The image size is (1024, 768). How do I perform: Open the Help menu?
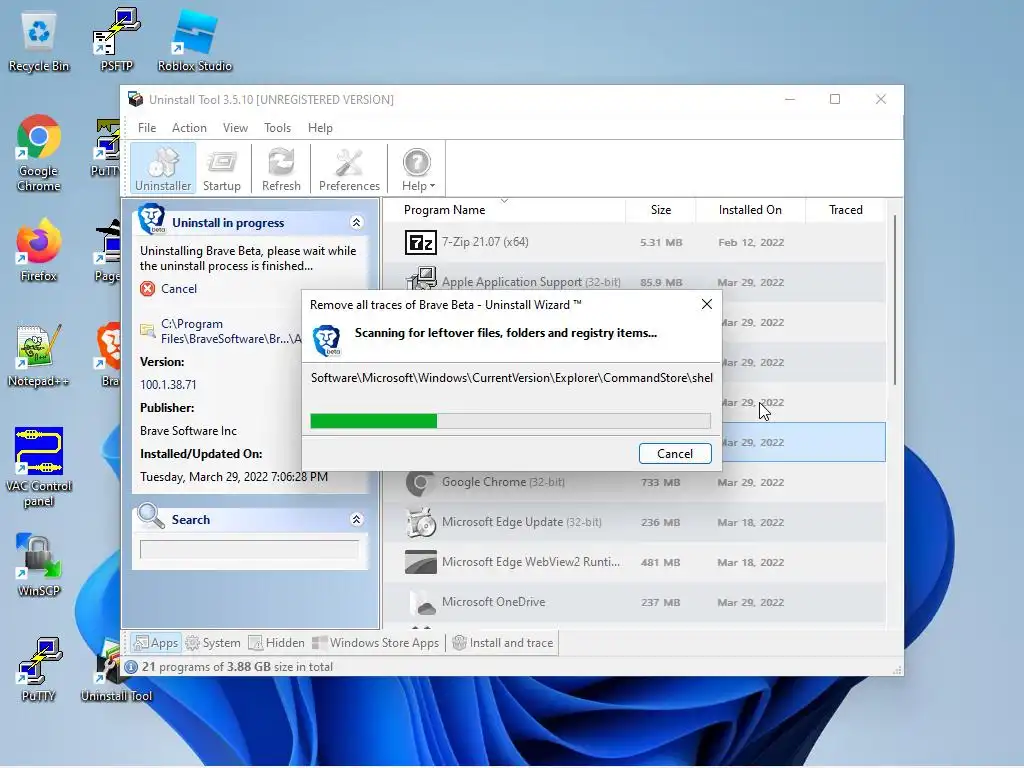320,128
